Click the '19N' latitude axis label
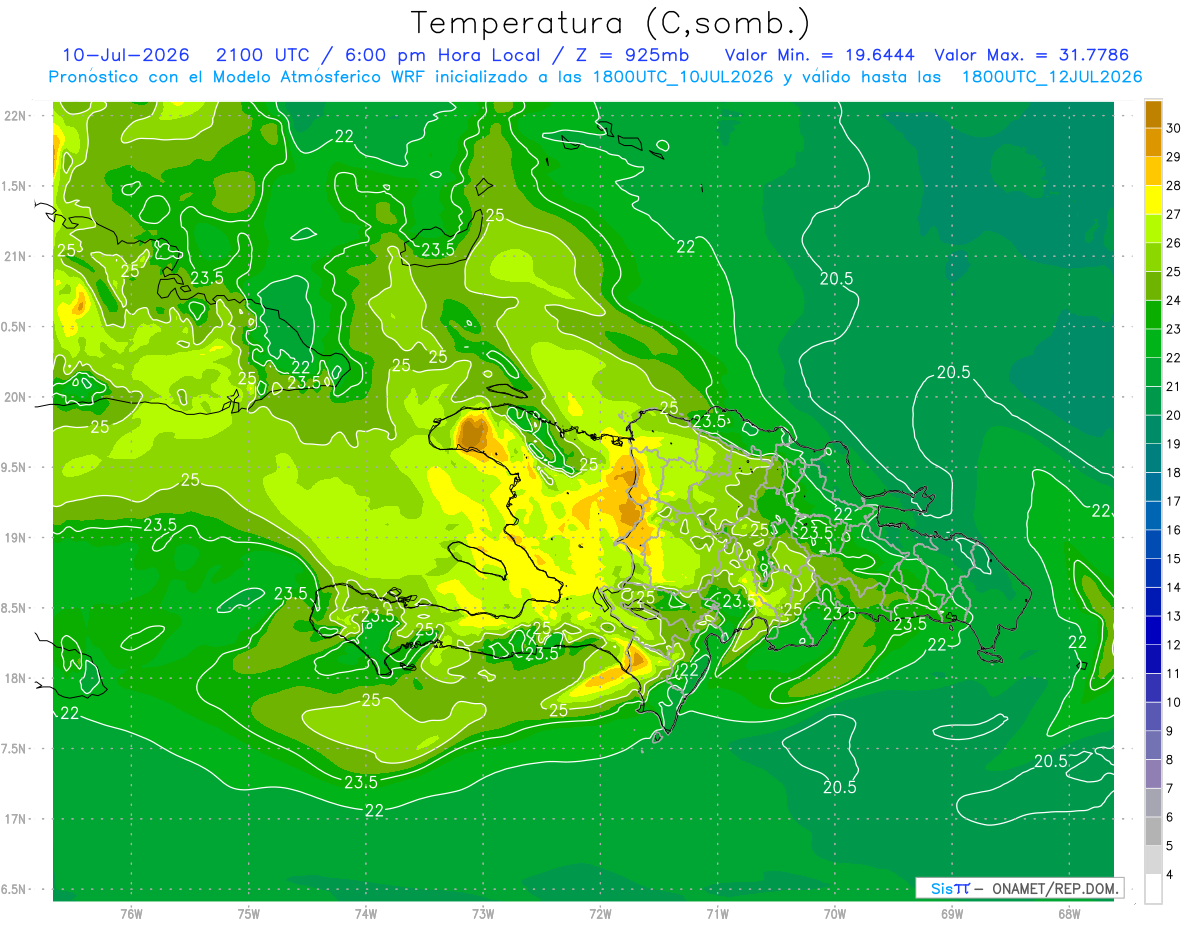Viewport: 1200px width, 927px height. coord(16,538)
